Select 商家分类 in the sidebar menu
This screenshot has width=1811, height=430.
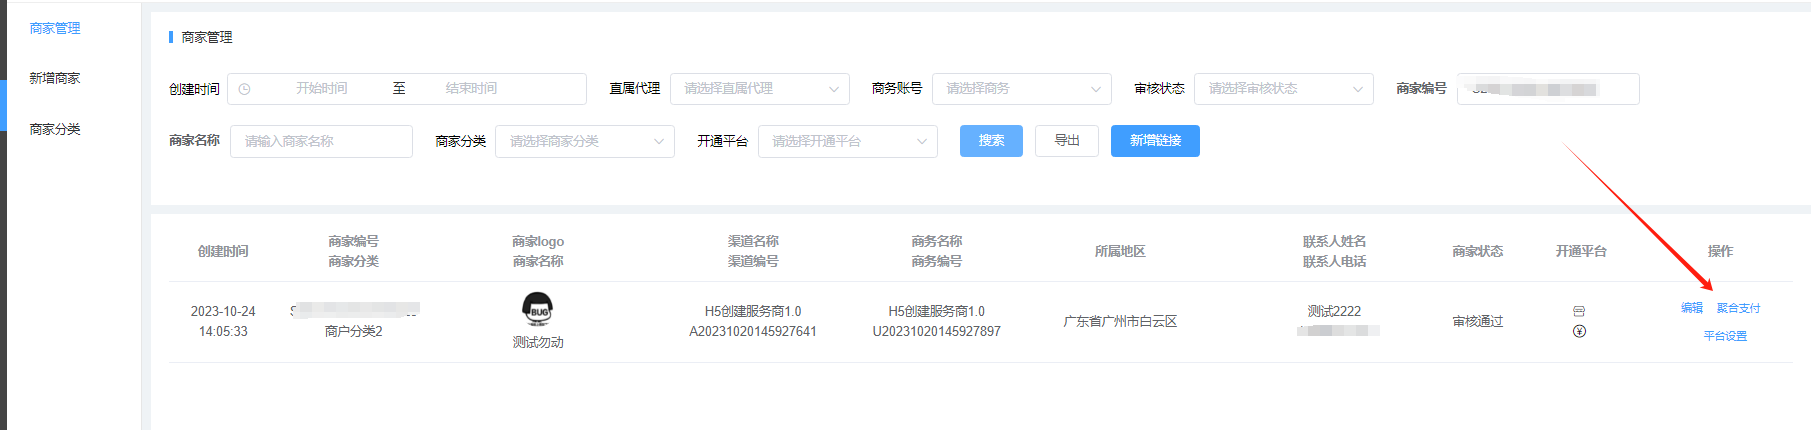pyautogui.click(x=55, y=129)
